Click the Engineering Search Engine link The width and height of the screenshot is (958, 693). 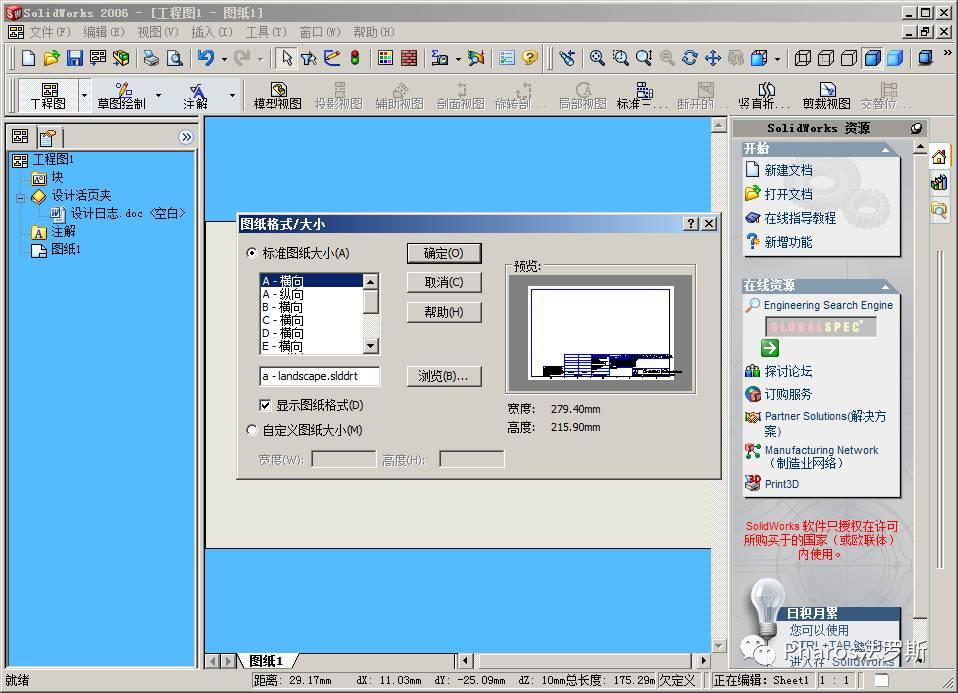(x=828, y=305)
